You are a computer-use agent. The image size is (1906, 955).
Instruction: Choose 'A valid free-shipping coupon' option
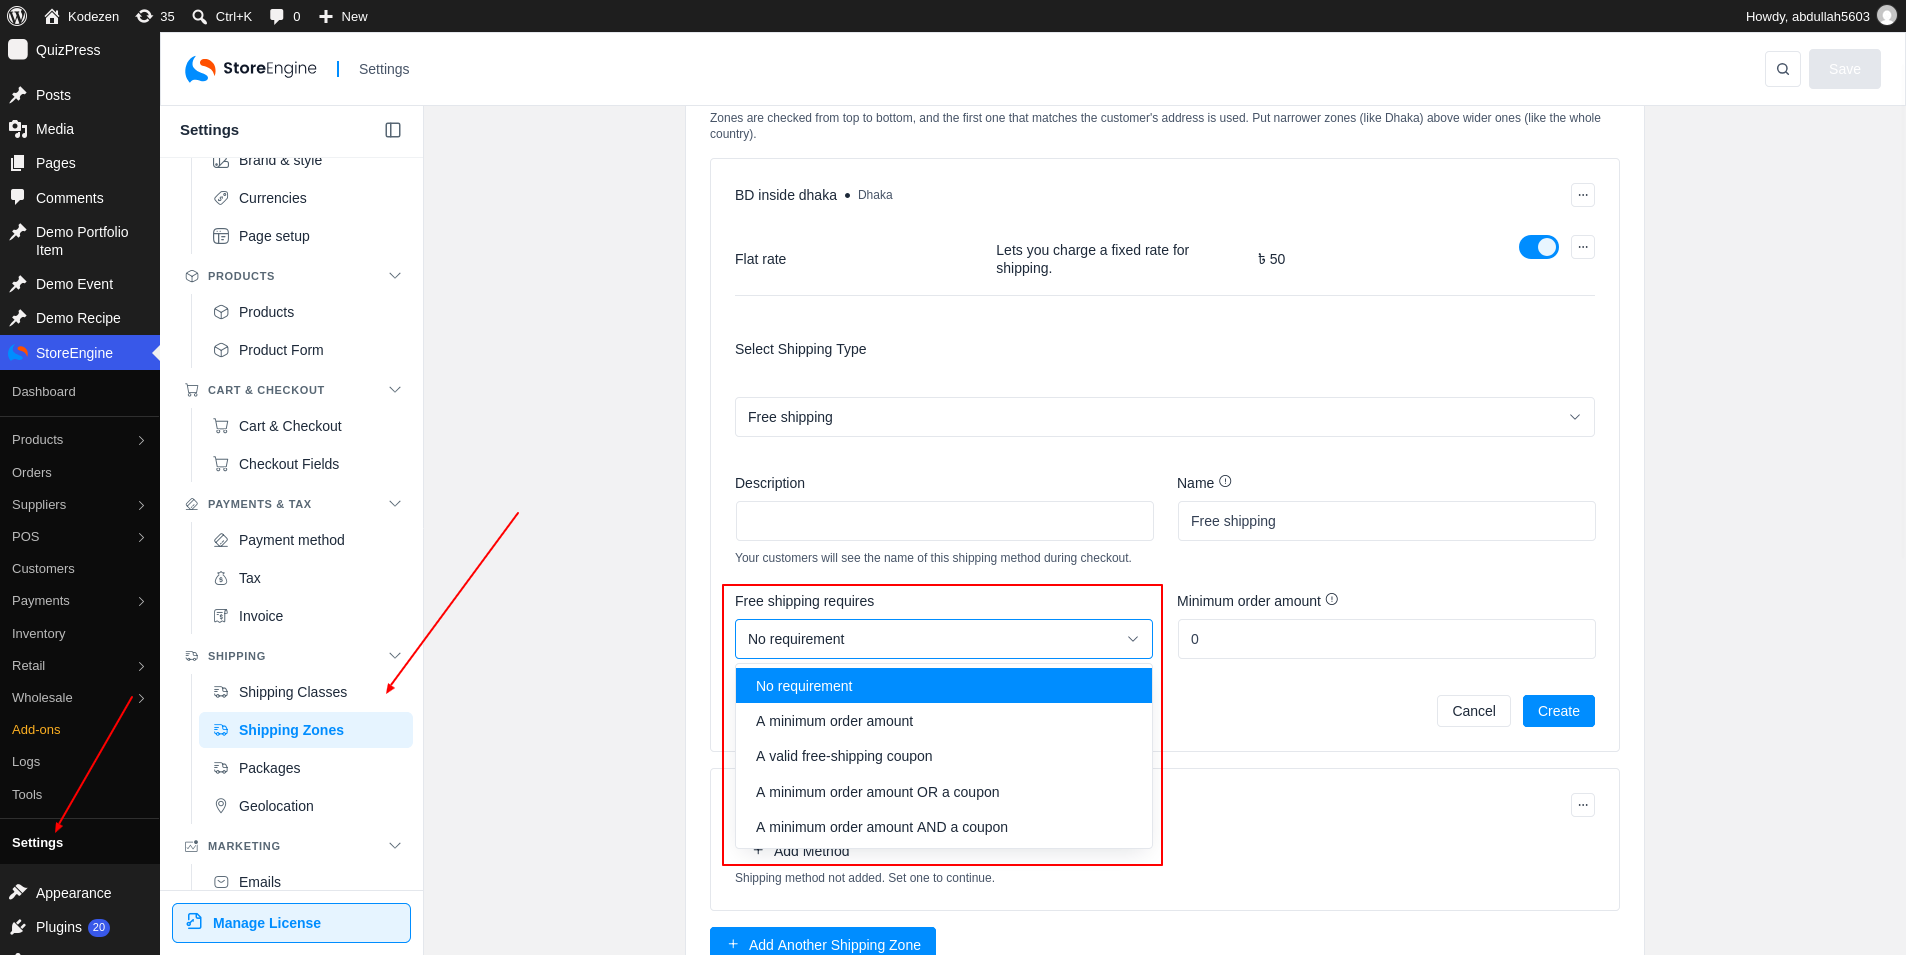(x=944, y=756)
